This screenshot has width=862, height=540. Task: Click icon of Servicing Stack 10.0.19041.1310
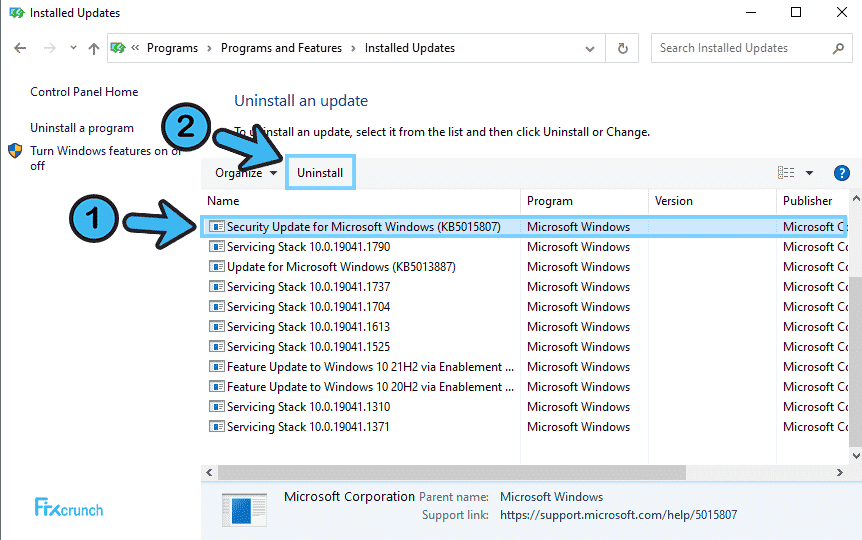coord(217,407)
